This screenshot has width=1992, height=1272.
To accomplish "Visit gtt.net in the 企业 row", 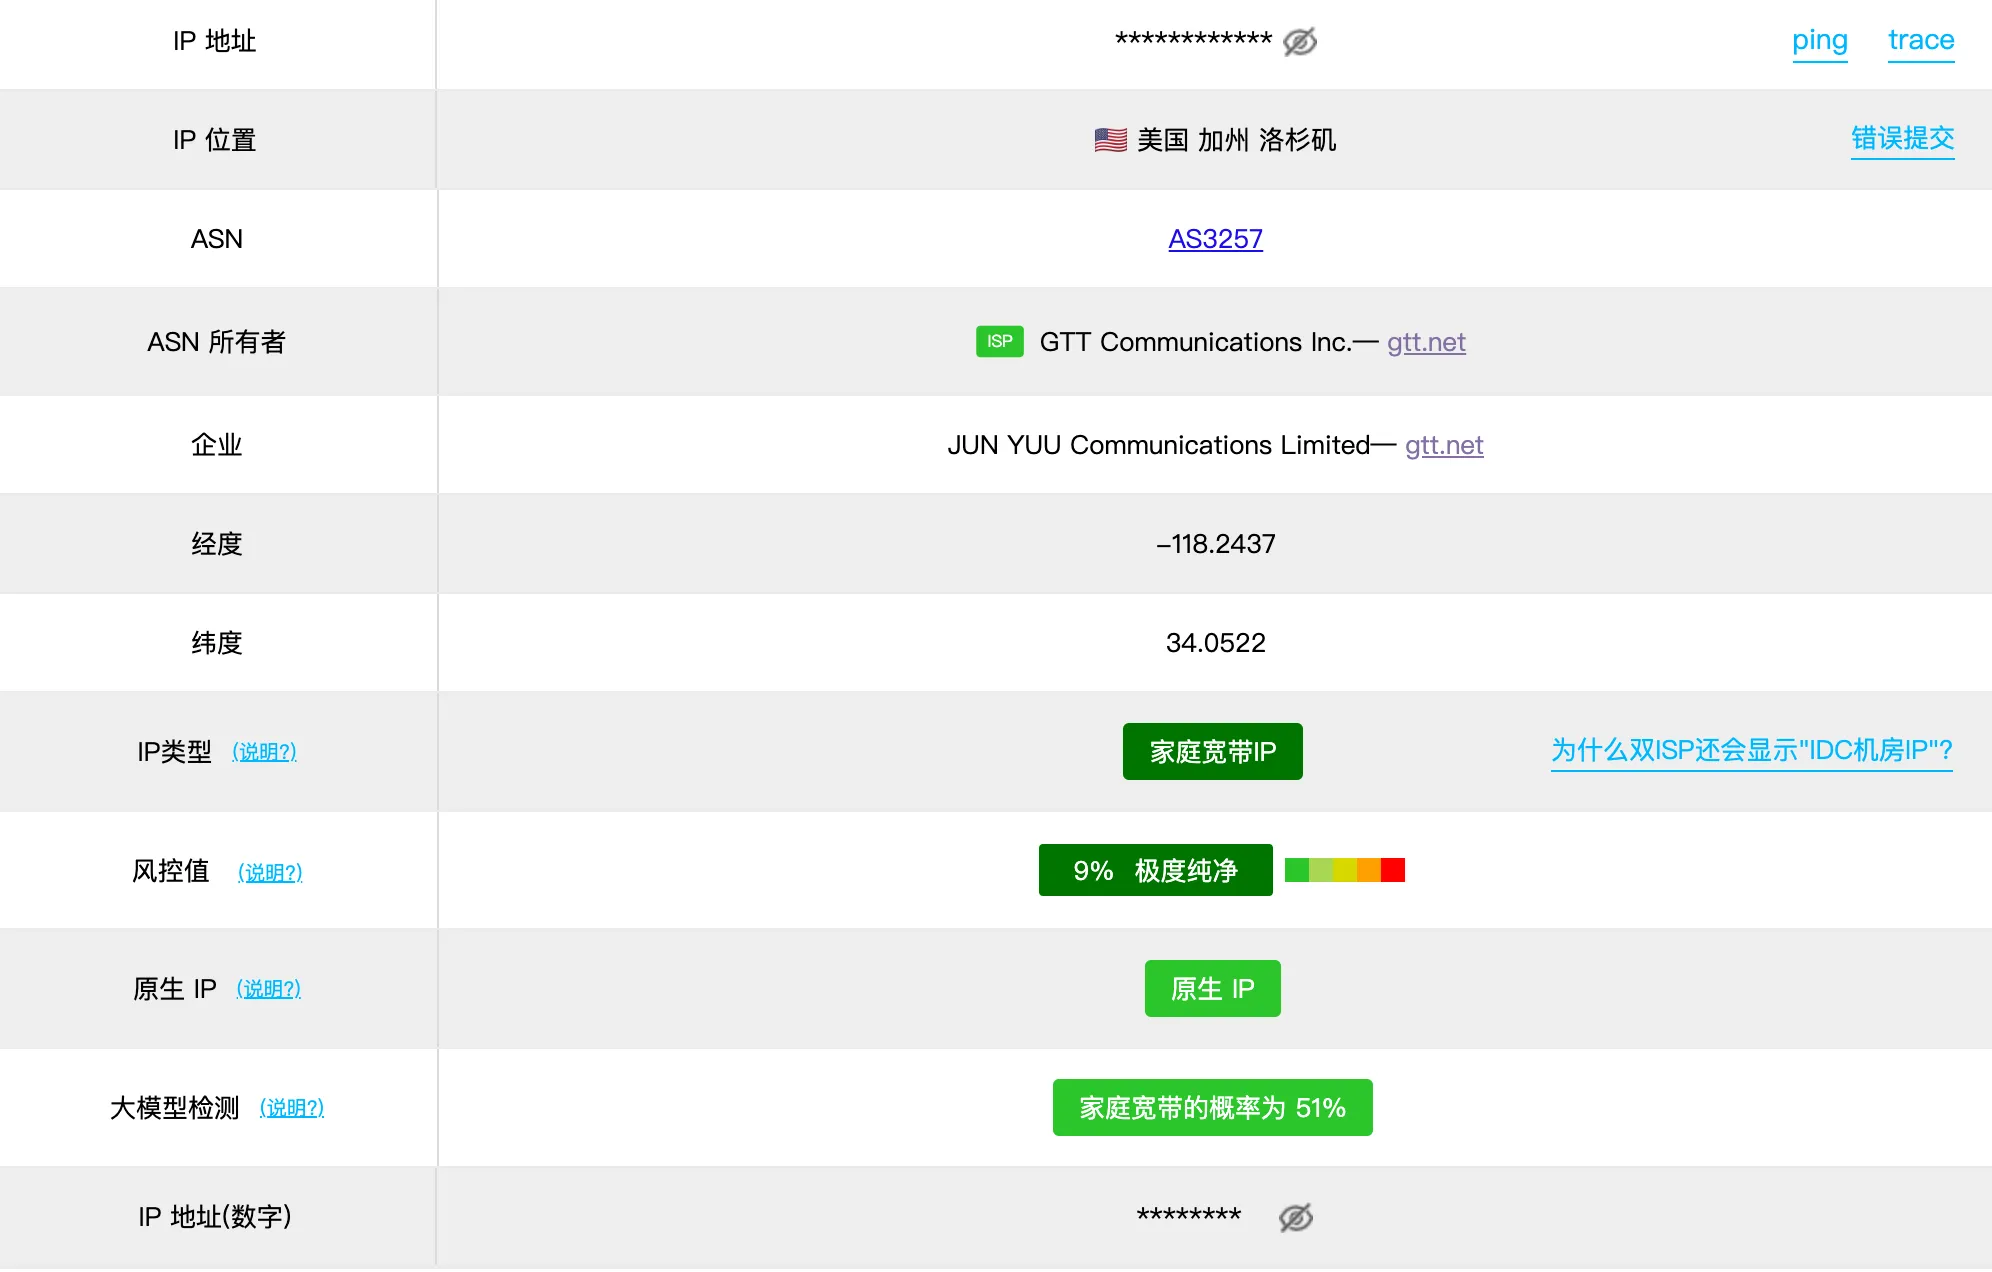I will [x=1444, y=446].
